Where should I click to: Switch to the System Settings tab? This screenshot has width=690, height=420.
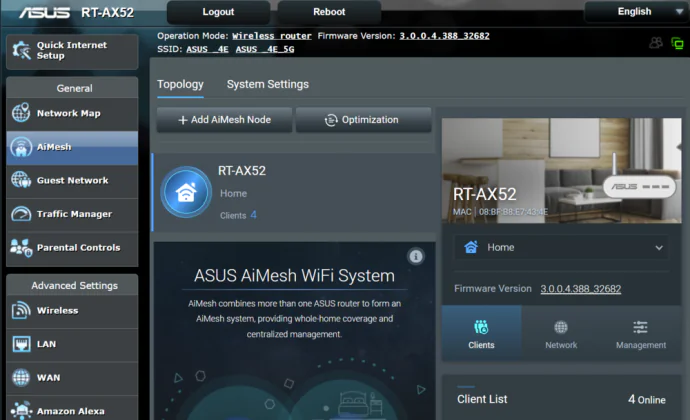click(x=268, y=84)
